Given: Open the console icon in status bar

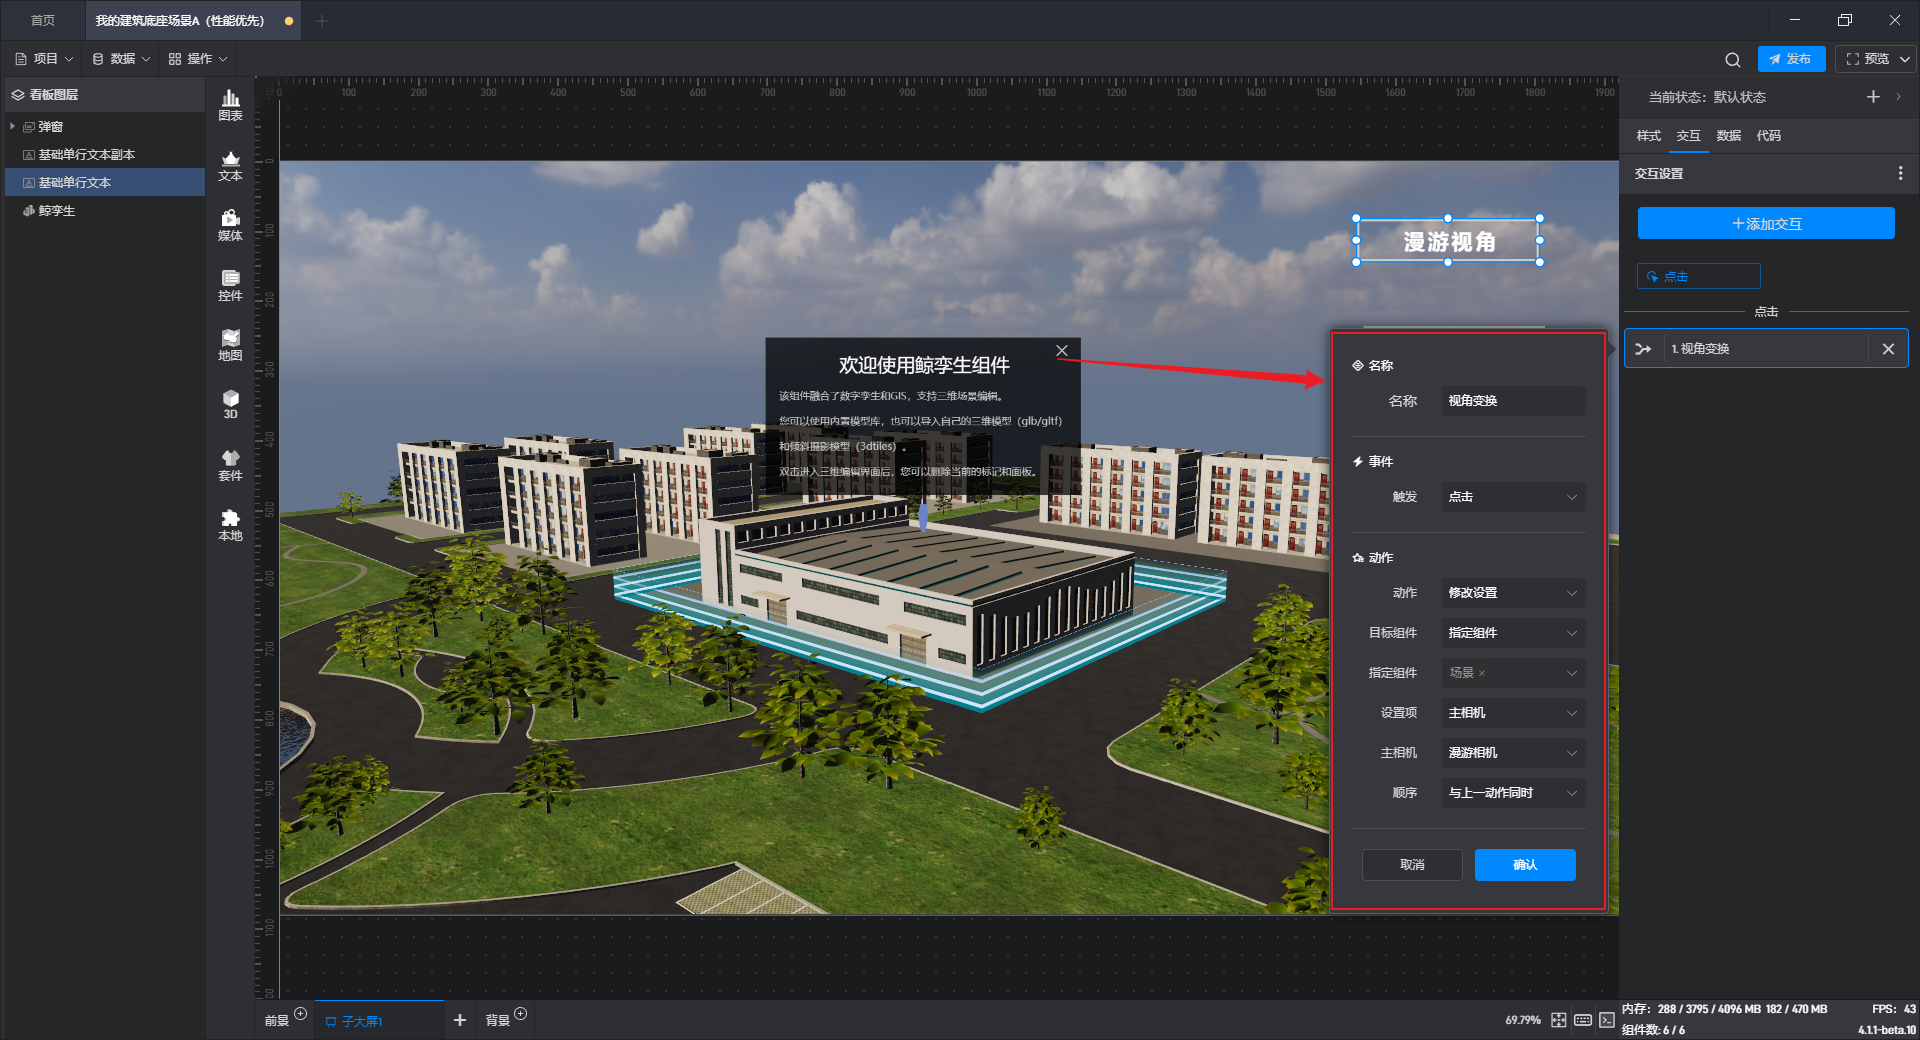Looking at the screenshot, I should pos(1607,1020).
